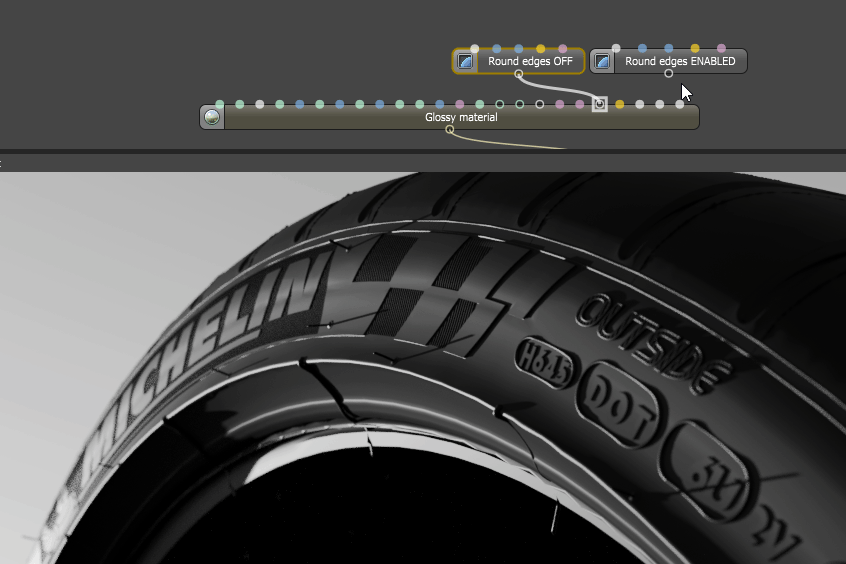This screenshot has height=564, width=846.
Task: Click white input pin on Round edges ENABLED
Action: point(616,49)
